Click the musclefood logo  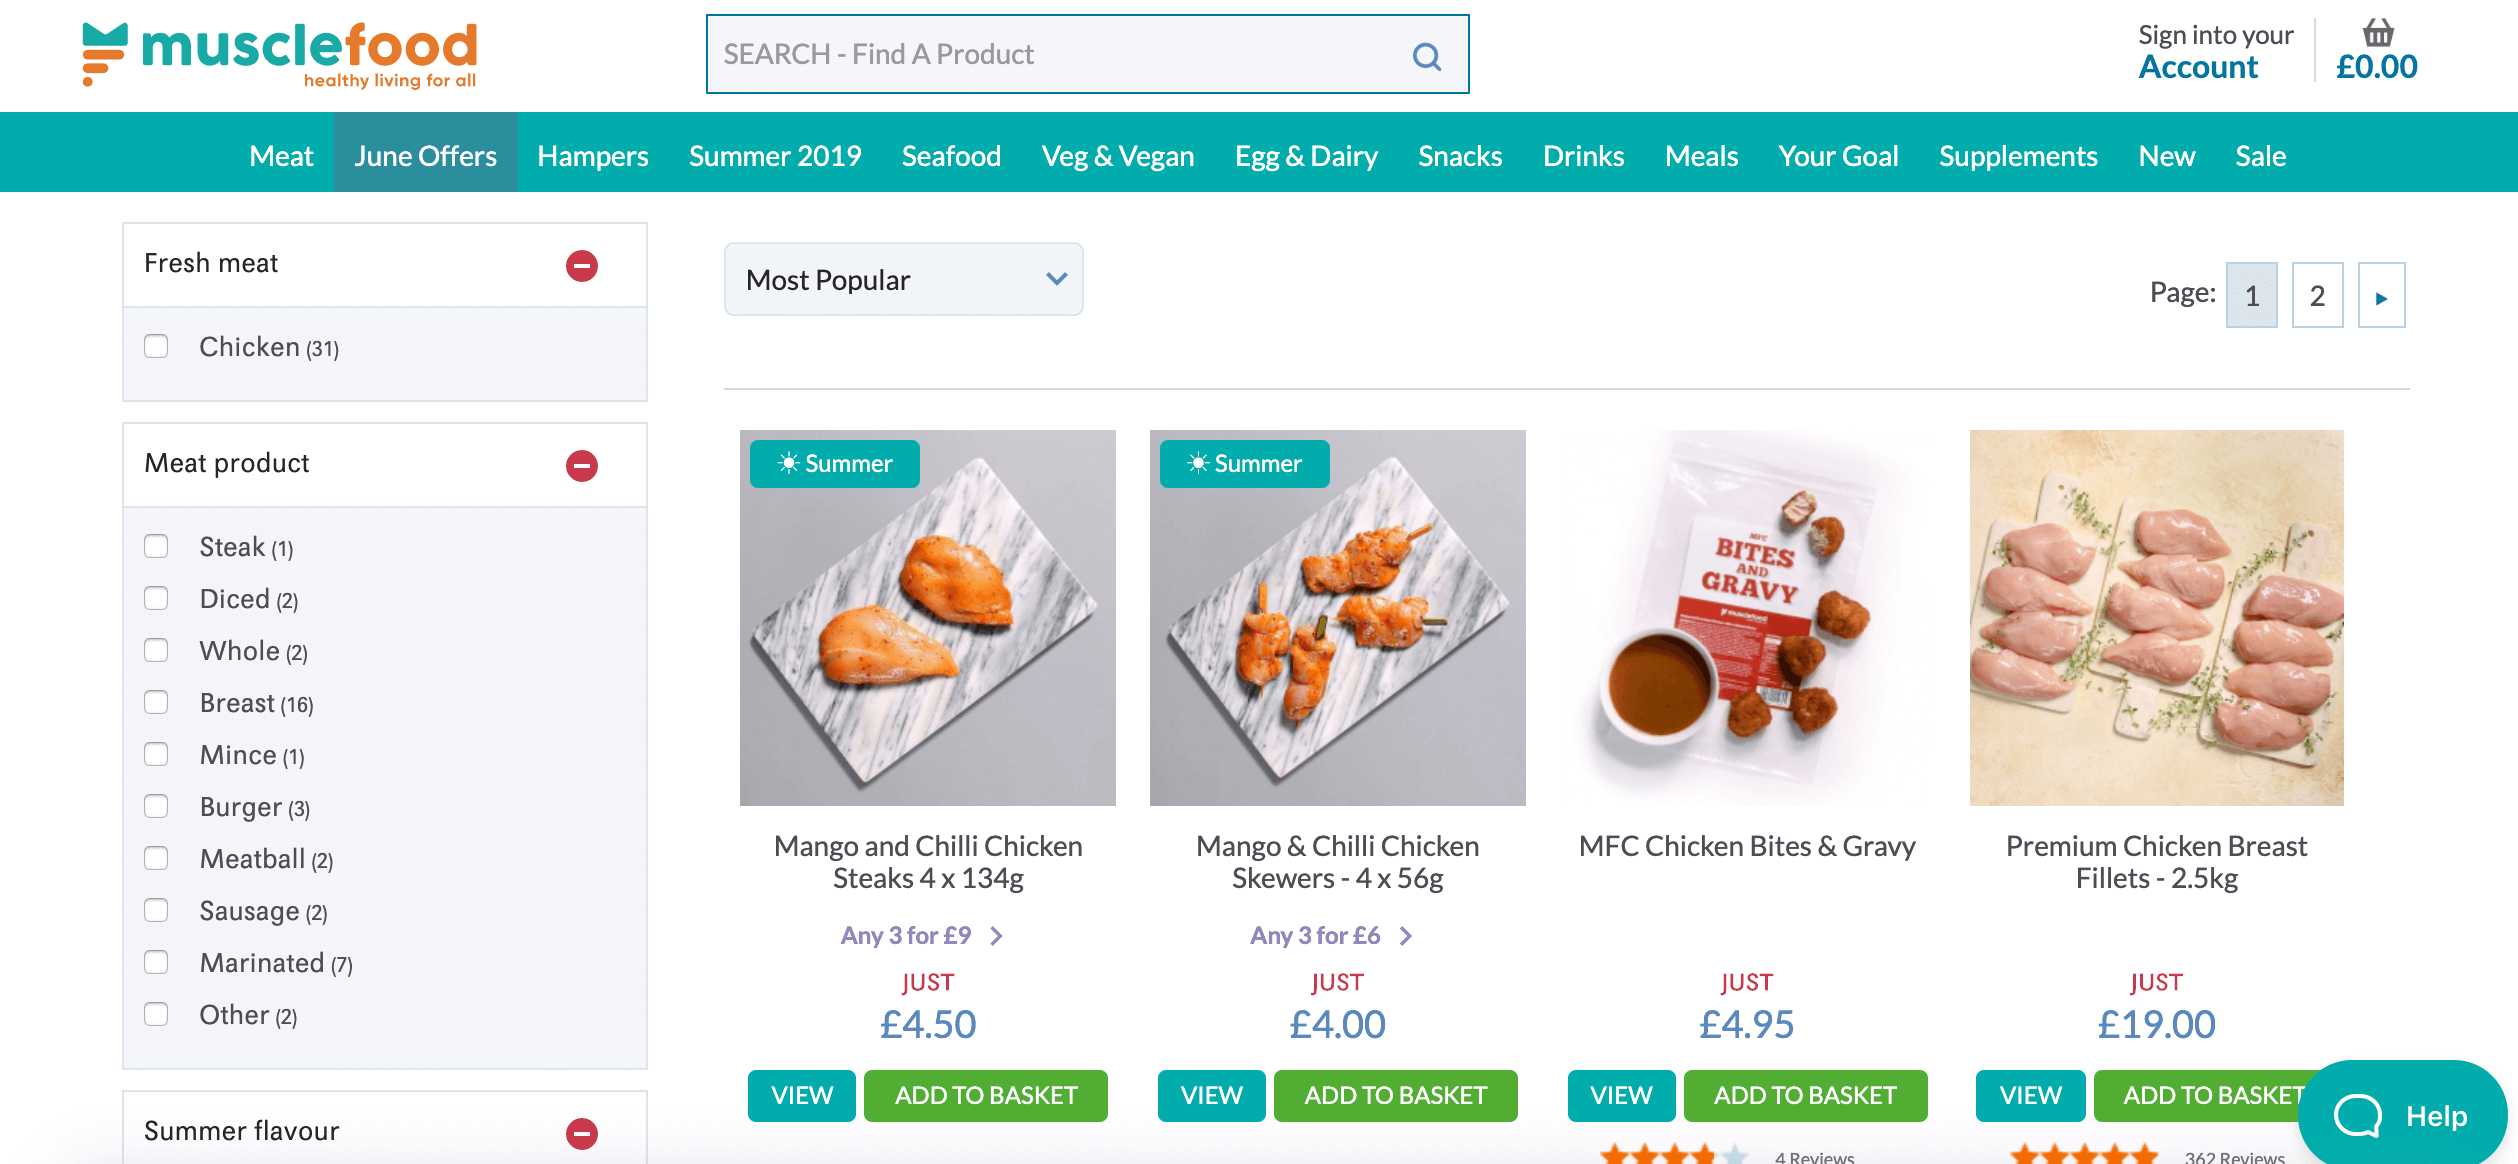(x=280, y=54)
